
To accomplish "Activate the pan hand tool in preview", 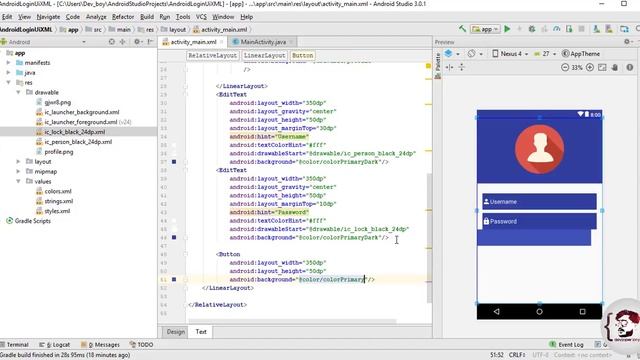I will [615, 67].
